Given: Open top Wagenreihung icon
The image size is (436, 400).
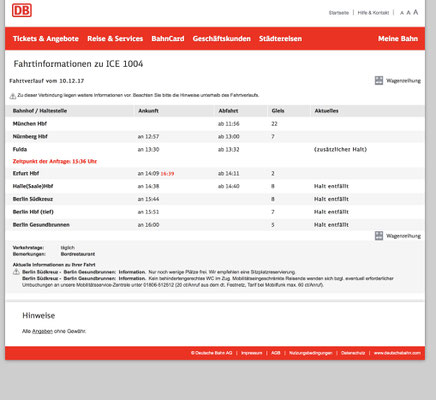Looking at the screenshot, I should coord(379,80).
